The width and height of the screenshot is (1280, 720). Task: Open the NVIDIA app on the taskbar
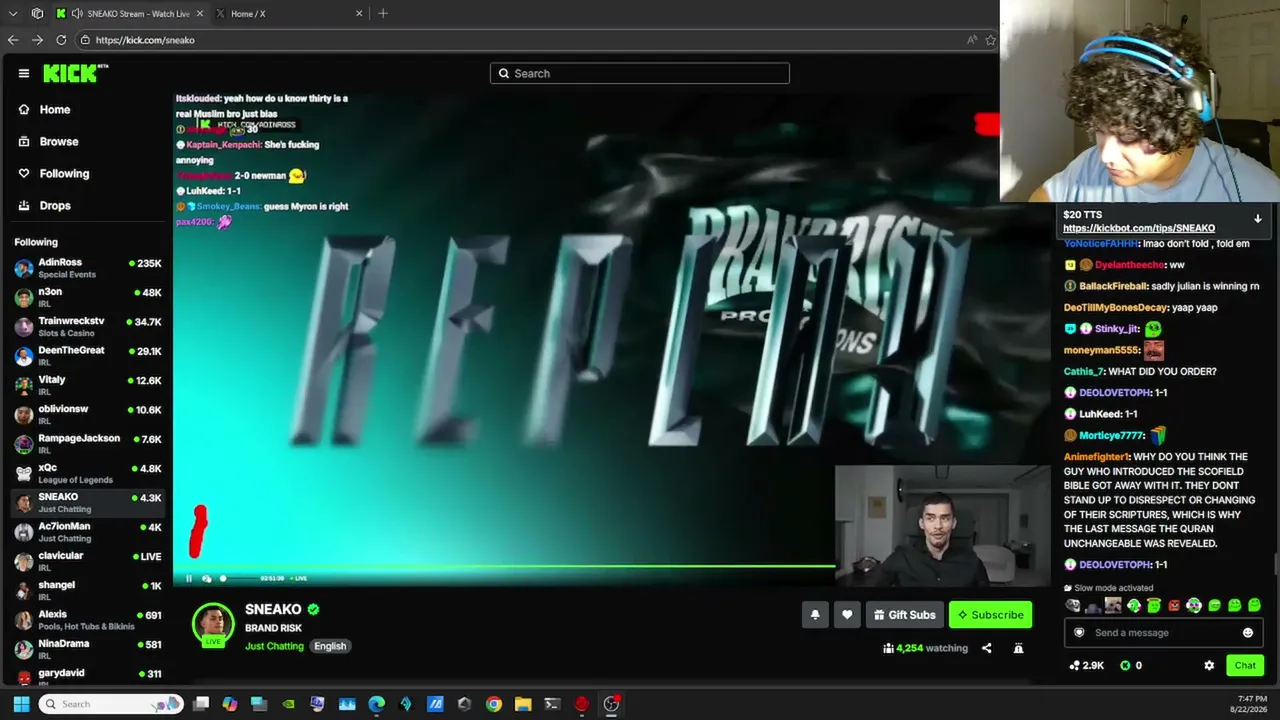tap(288, 704)
